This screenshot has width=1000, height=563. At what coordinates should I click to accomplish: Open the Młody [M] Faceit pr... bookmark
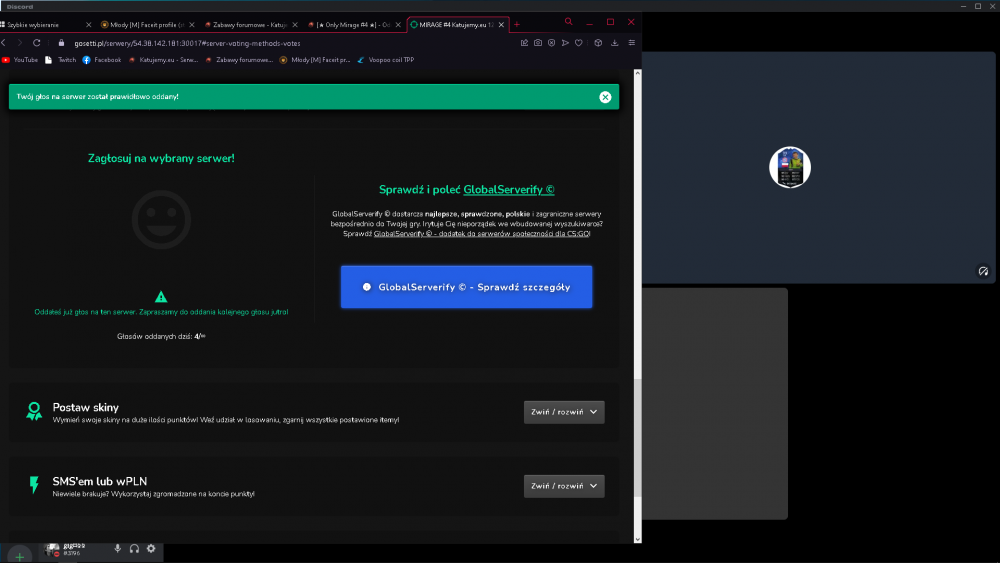tap(315, 60)
